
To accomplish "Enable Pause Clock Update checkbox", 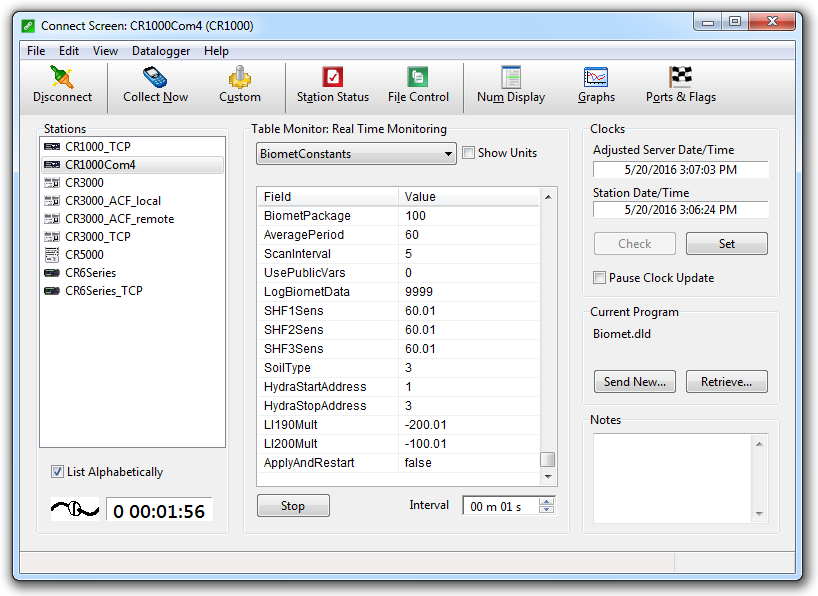I will 599,278.
